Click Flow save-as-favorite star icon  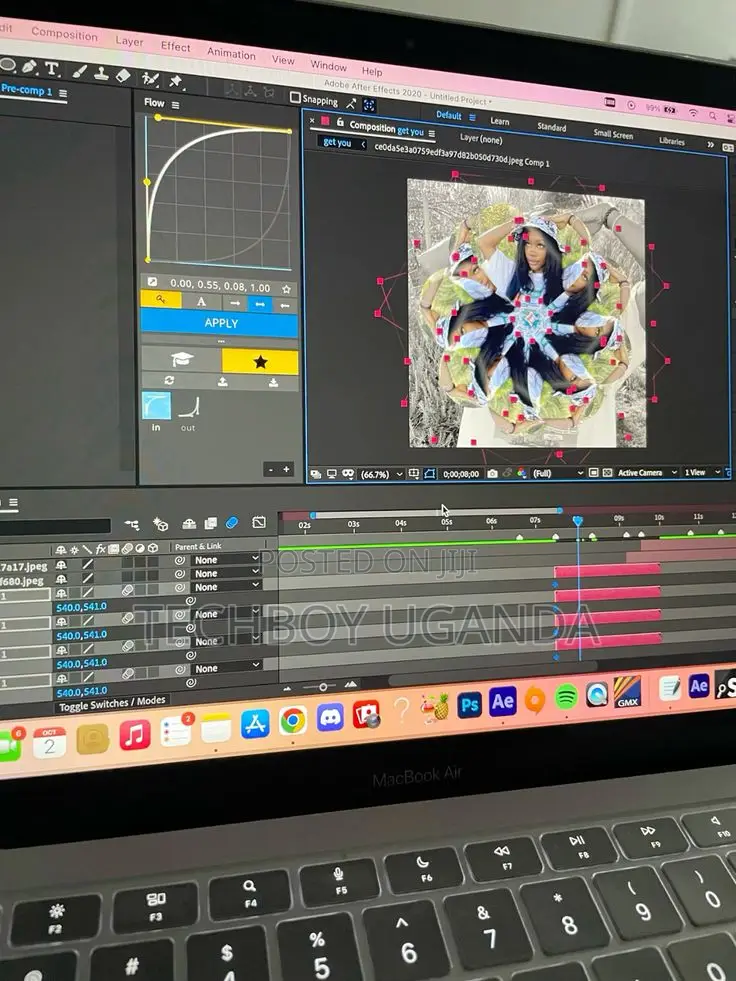tap(286, 289)
